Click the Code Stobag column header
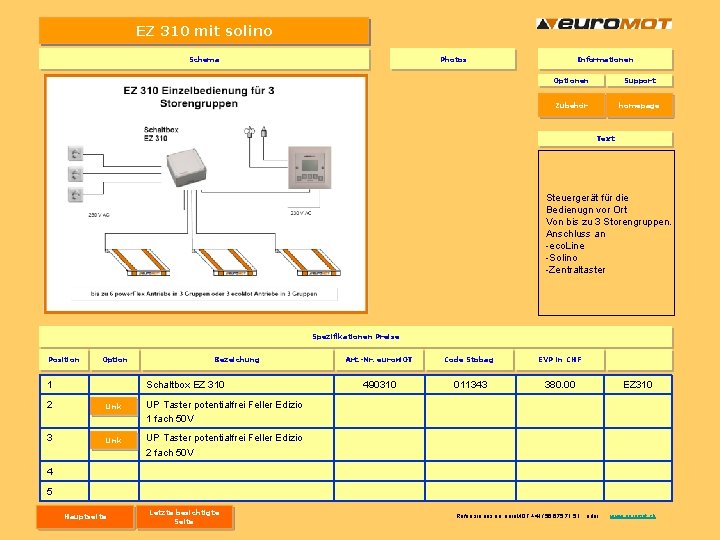This screenshot has height=540, width=720. click(469, 360)
